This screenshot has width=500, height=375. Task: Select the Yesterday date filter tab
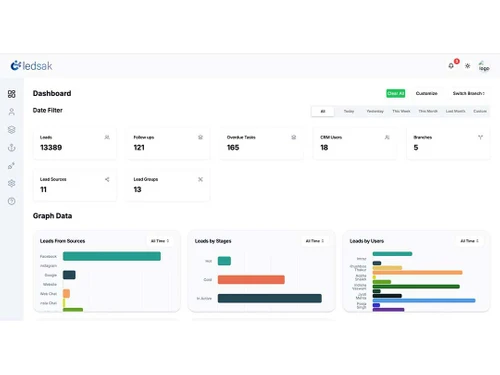tap(375, 111)
